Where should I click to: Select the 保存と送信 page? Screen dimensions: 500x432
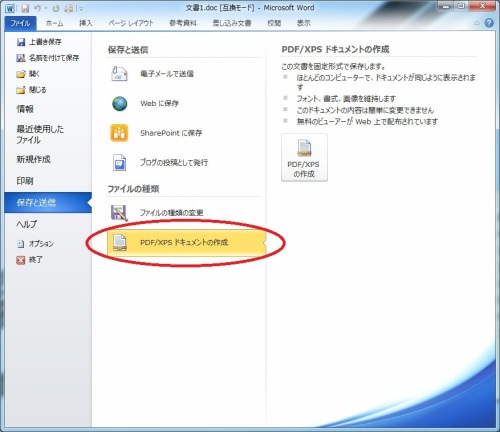click(48, 202)
